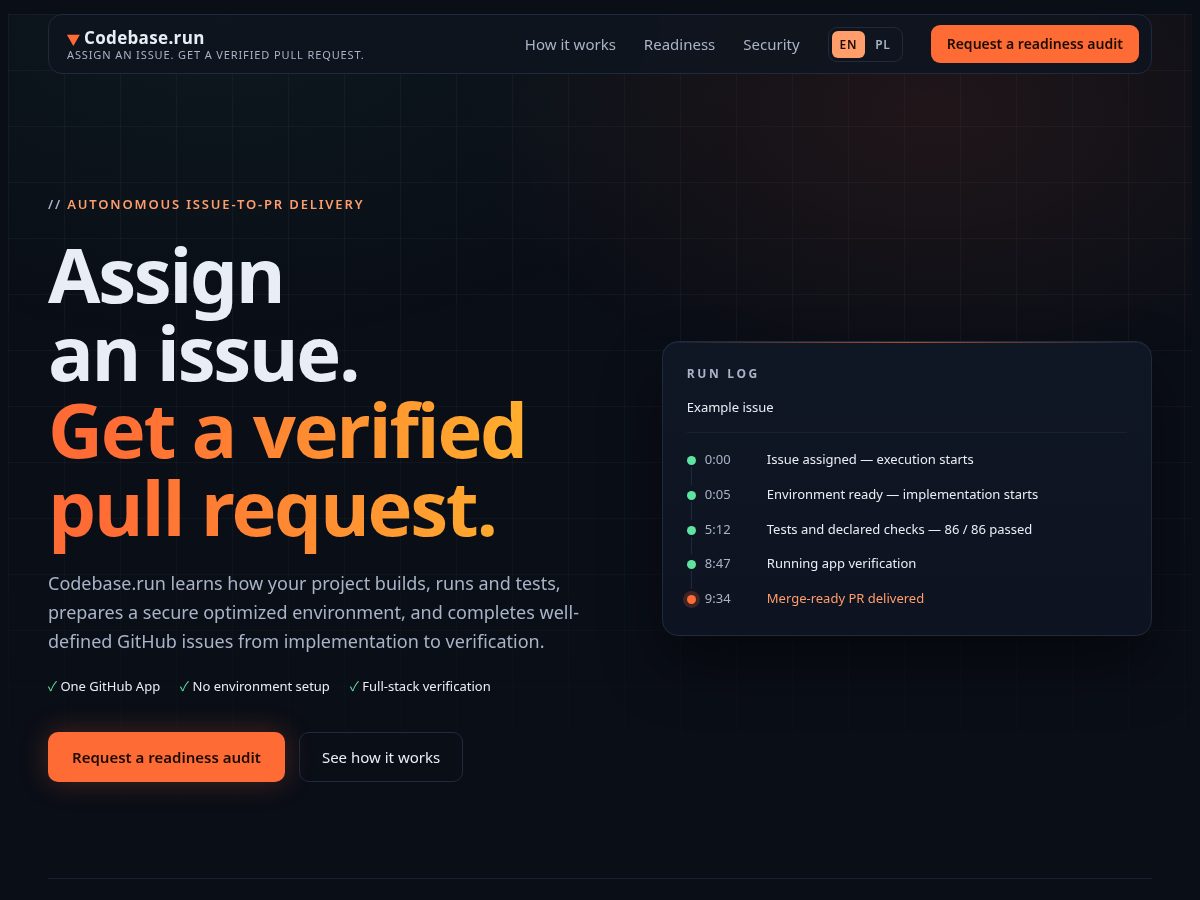Click the orange dot at 9:34
This screenshot has width=1200, height=900.
pyautogui.click(x=691, y=599)
